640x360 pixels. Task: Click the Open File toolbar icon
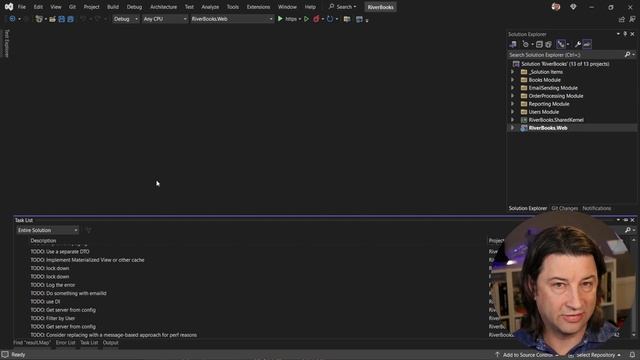(52, 19)
